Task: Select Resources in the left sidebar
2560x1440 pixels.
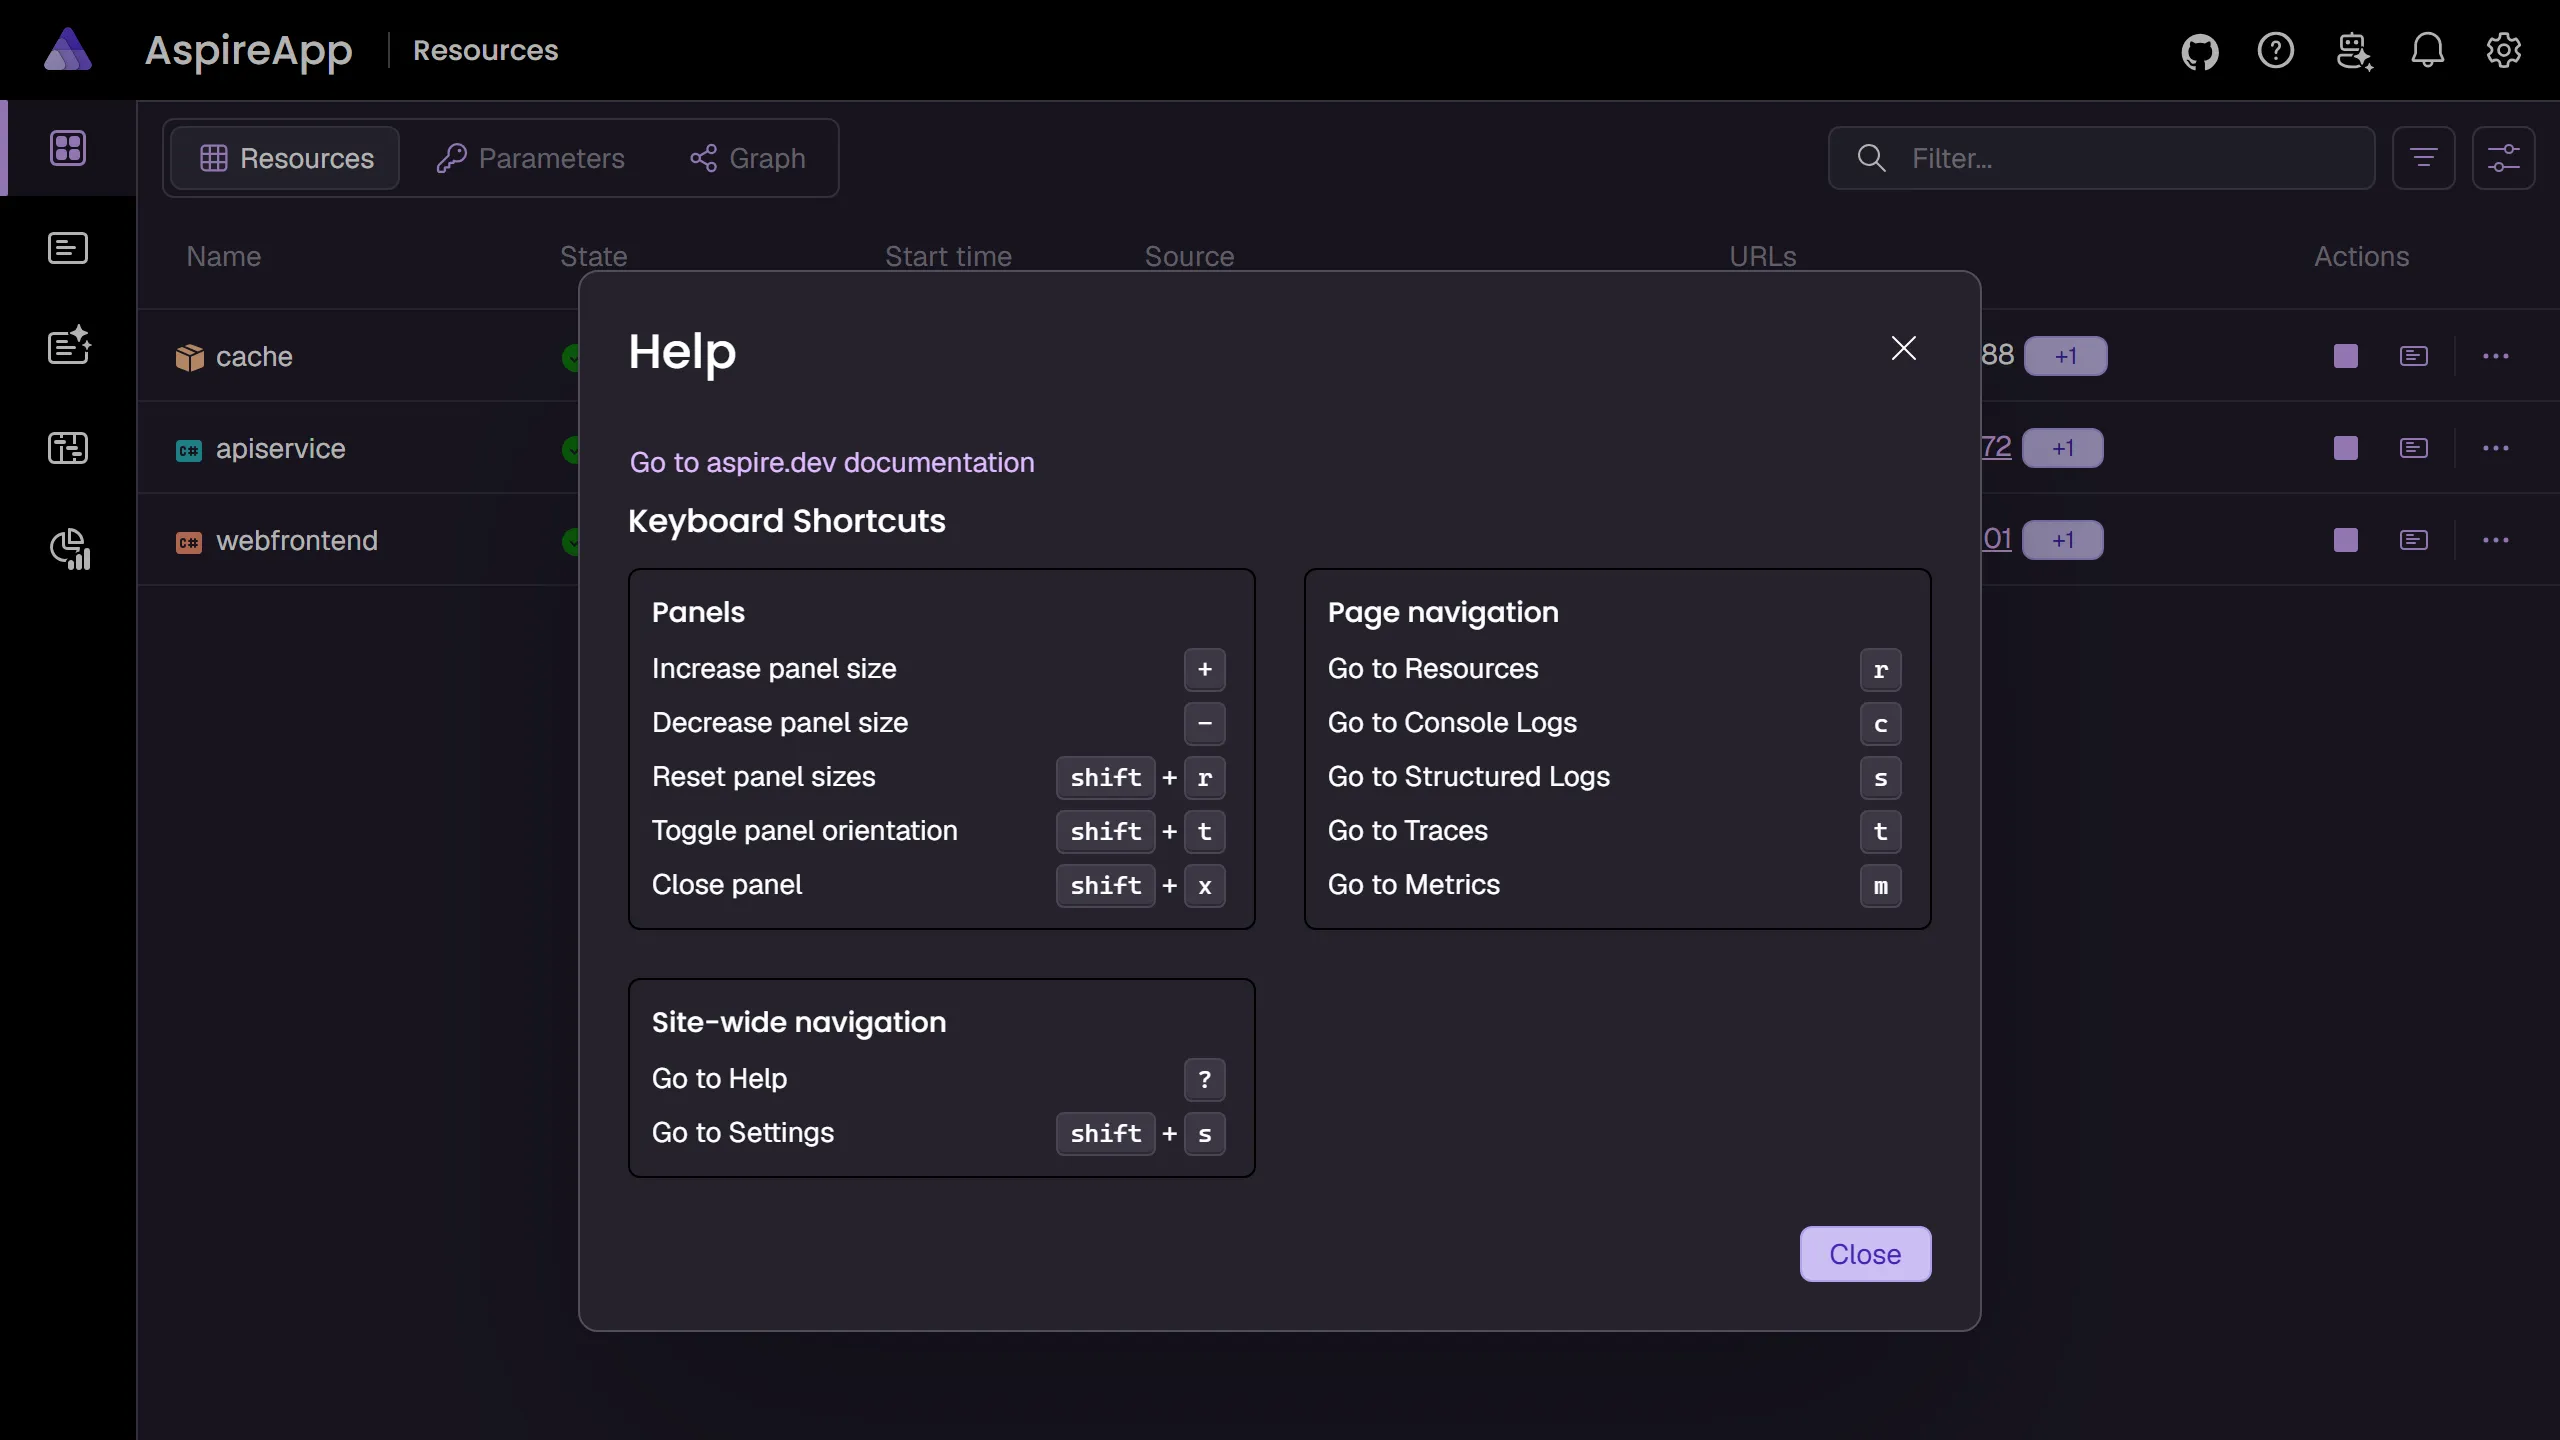Action: coord(68,148)
